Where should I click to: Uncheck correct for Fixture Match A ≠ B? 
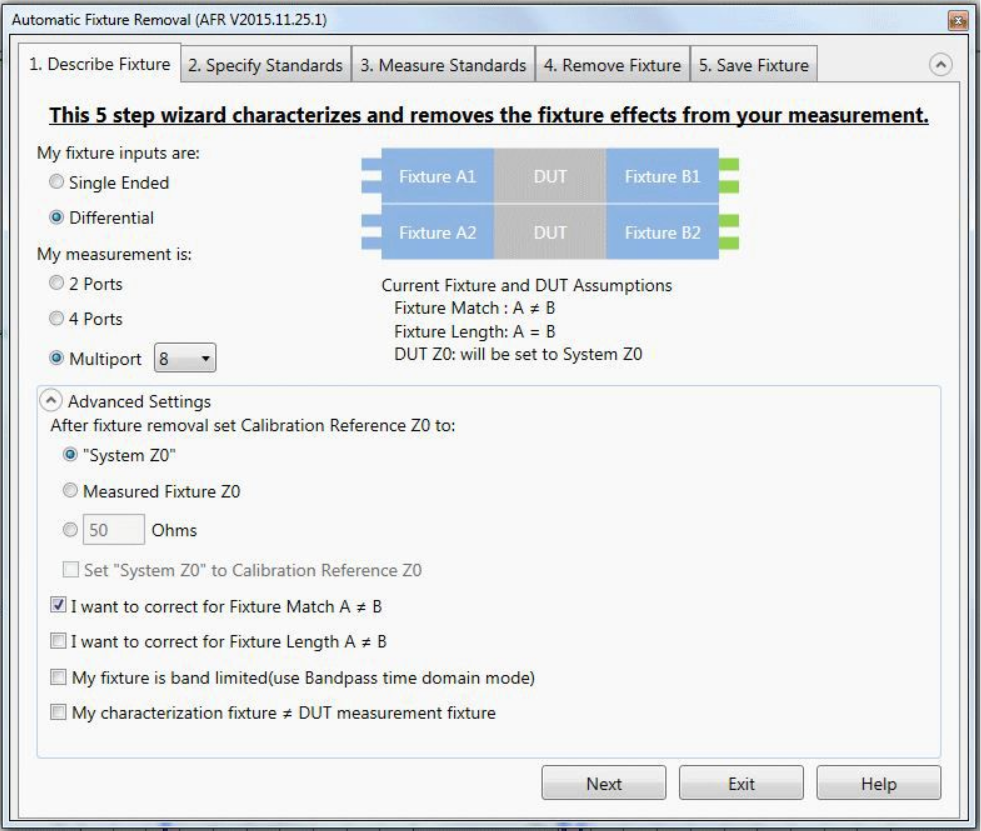tap(58, 604)
